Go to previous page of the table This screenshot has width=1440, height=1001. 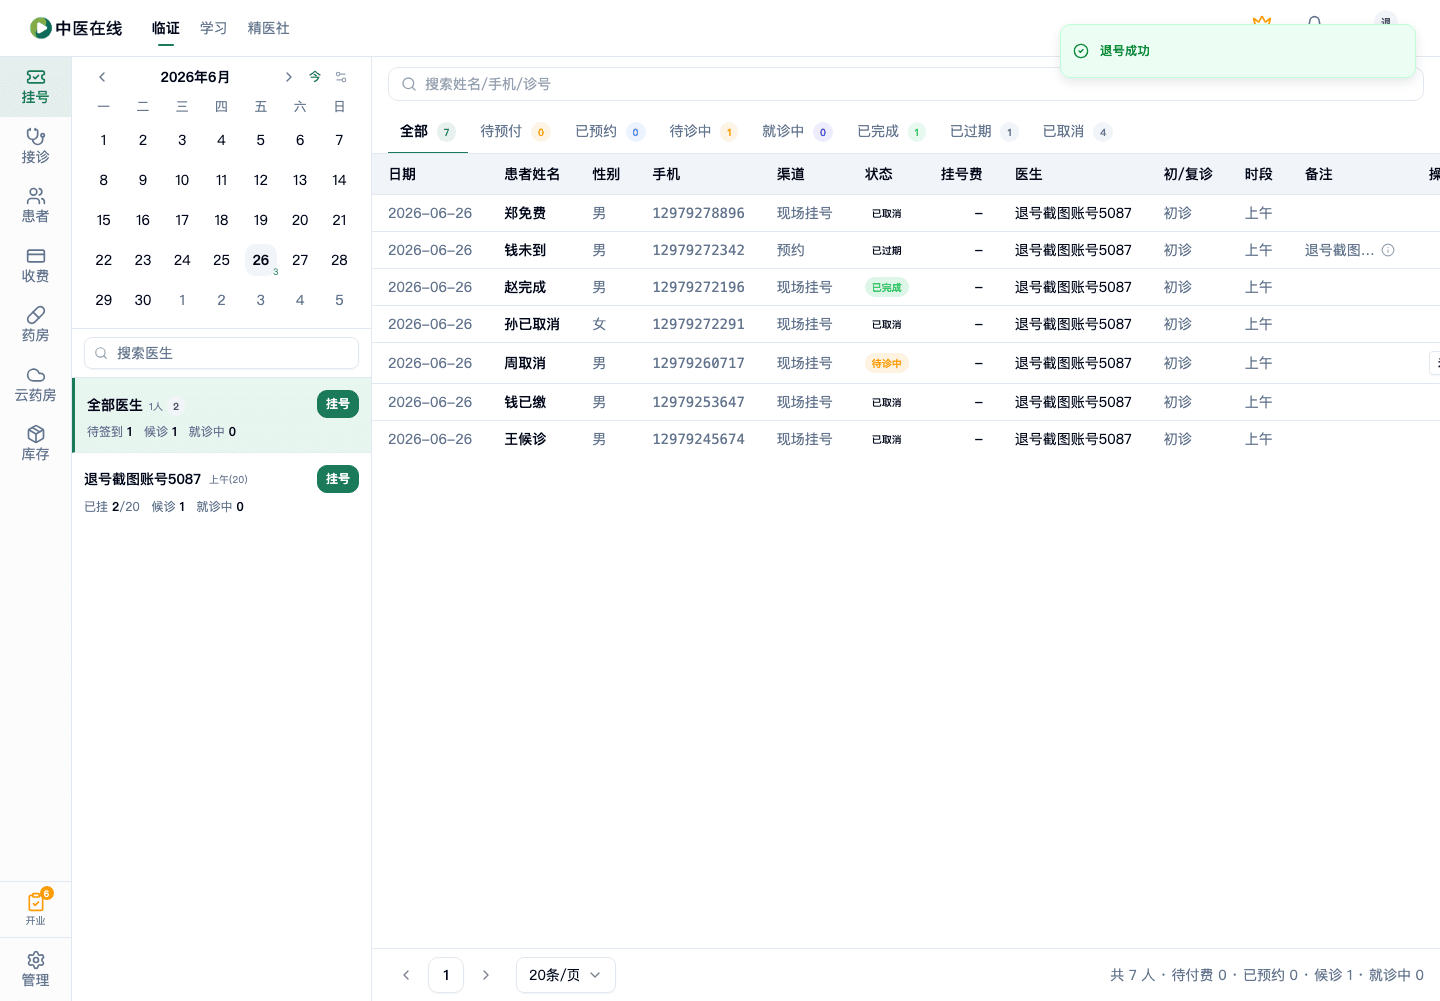tap(406, 975)
